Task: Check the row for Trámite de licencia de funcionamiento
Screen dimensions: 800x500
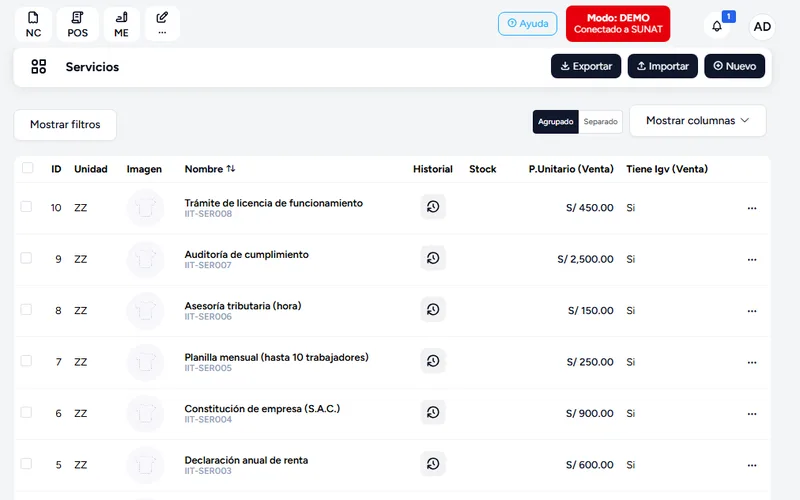Action: click(26, 207)
